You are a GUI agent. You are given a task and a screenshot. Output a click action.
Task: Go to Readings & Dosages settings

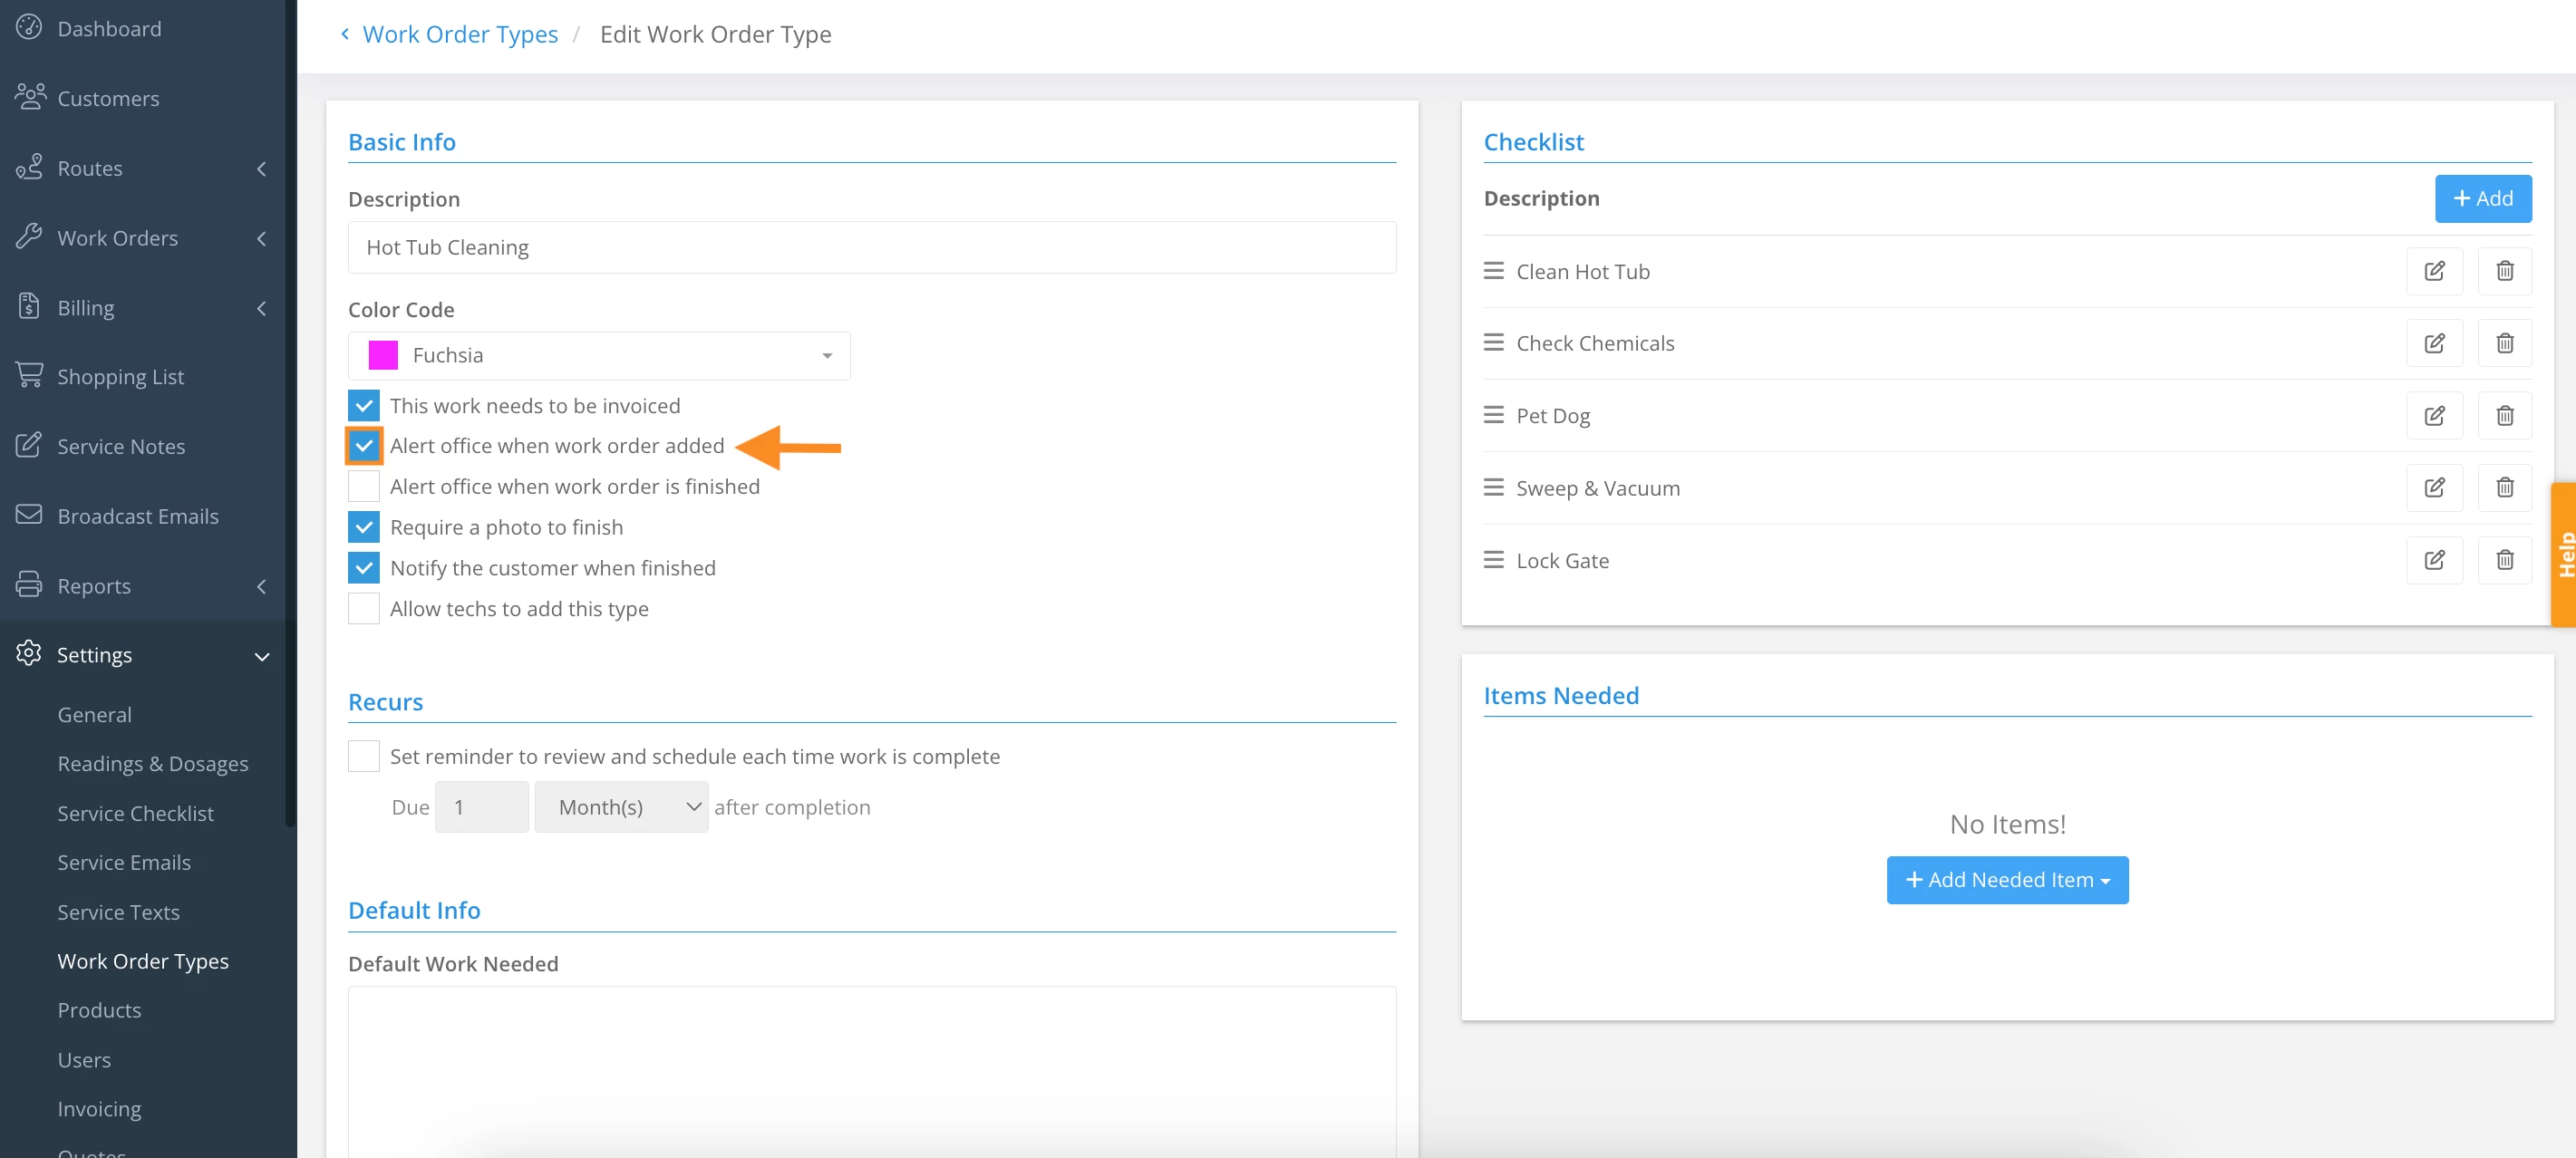click(152, 763)
